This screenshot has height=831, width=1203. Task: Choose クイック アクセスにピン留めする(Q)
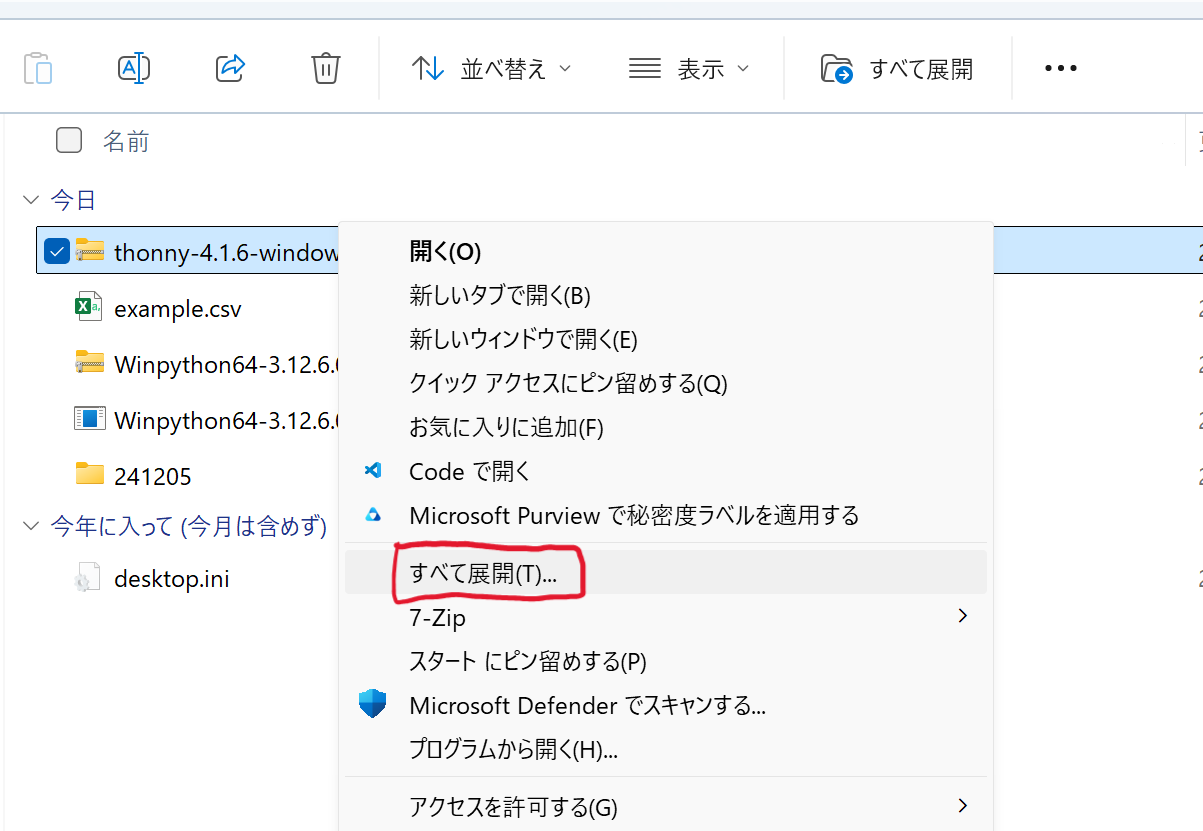665,384
